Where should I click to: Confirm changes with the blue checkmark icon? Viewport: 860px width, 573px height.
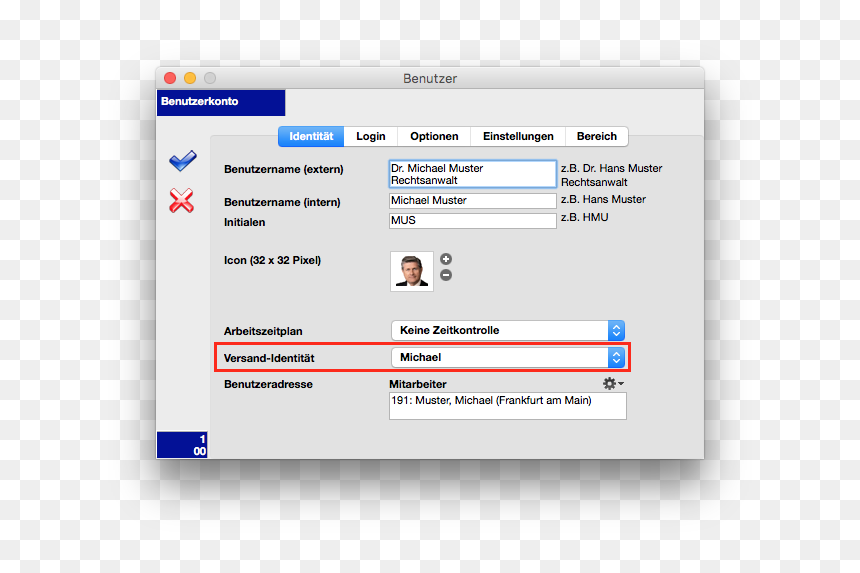point(183,160)
